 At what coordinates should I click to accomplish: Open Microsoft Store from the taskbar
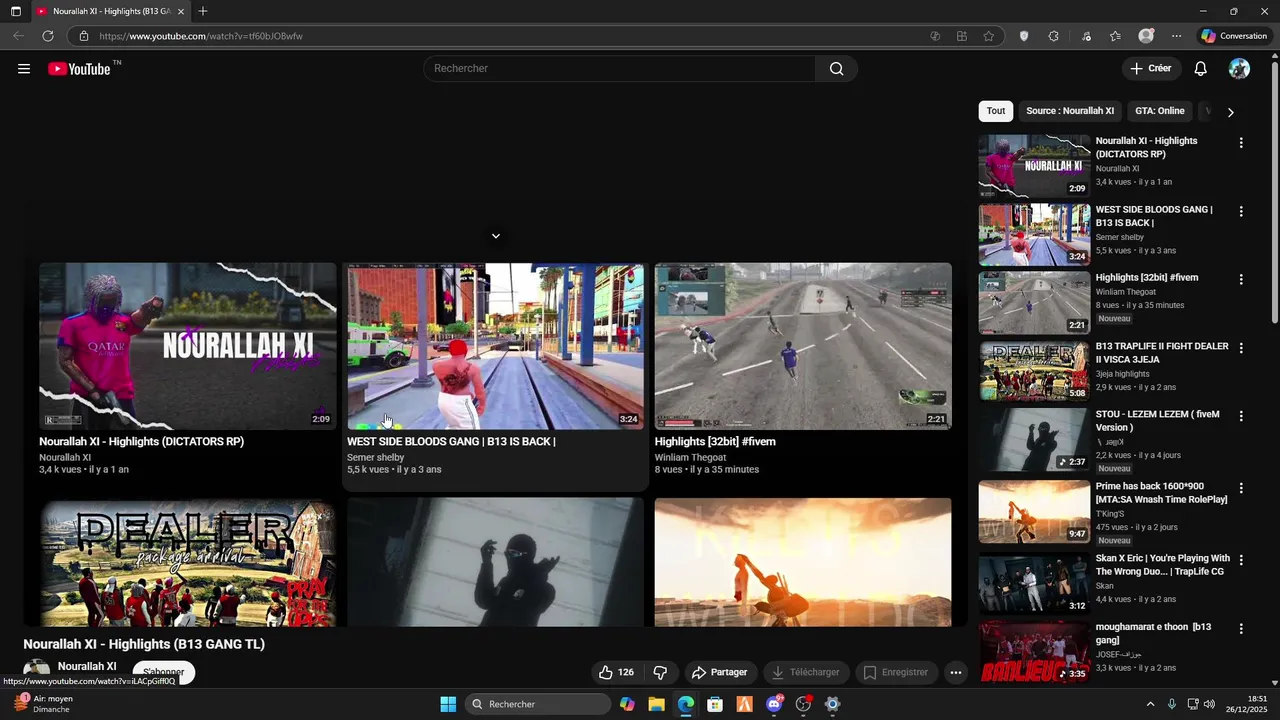pos(715,704)
